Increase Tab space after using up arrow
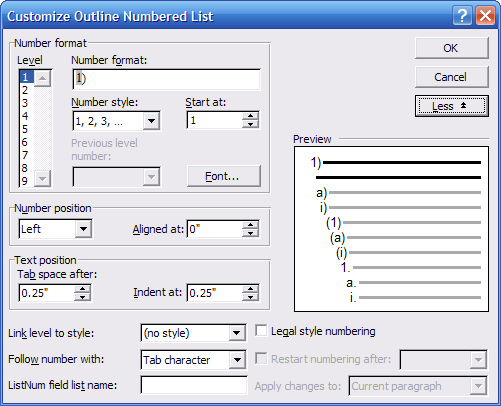This screenshot has width=501, height=406. (82, 289)
